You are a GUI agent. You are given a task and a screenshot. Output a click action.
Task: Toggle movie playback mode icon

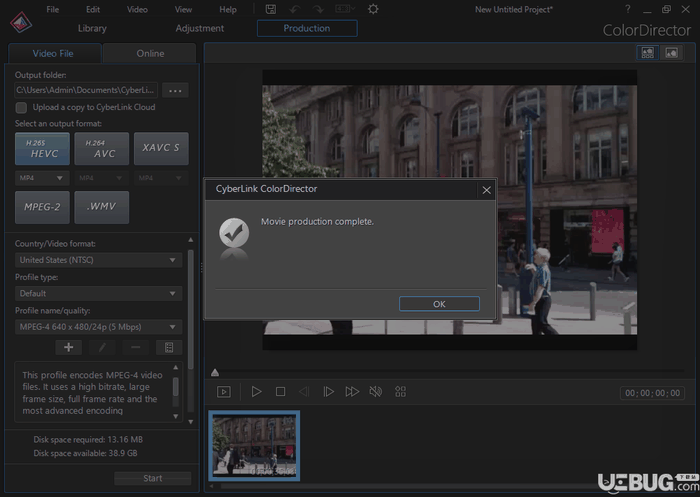point(224,392)
